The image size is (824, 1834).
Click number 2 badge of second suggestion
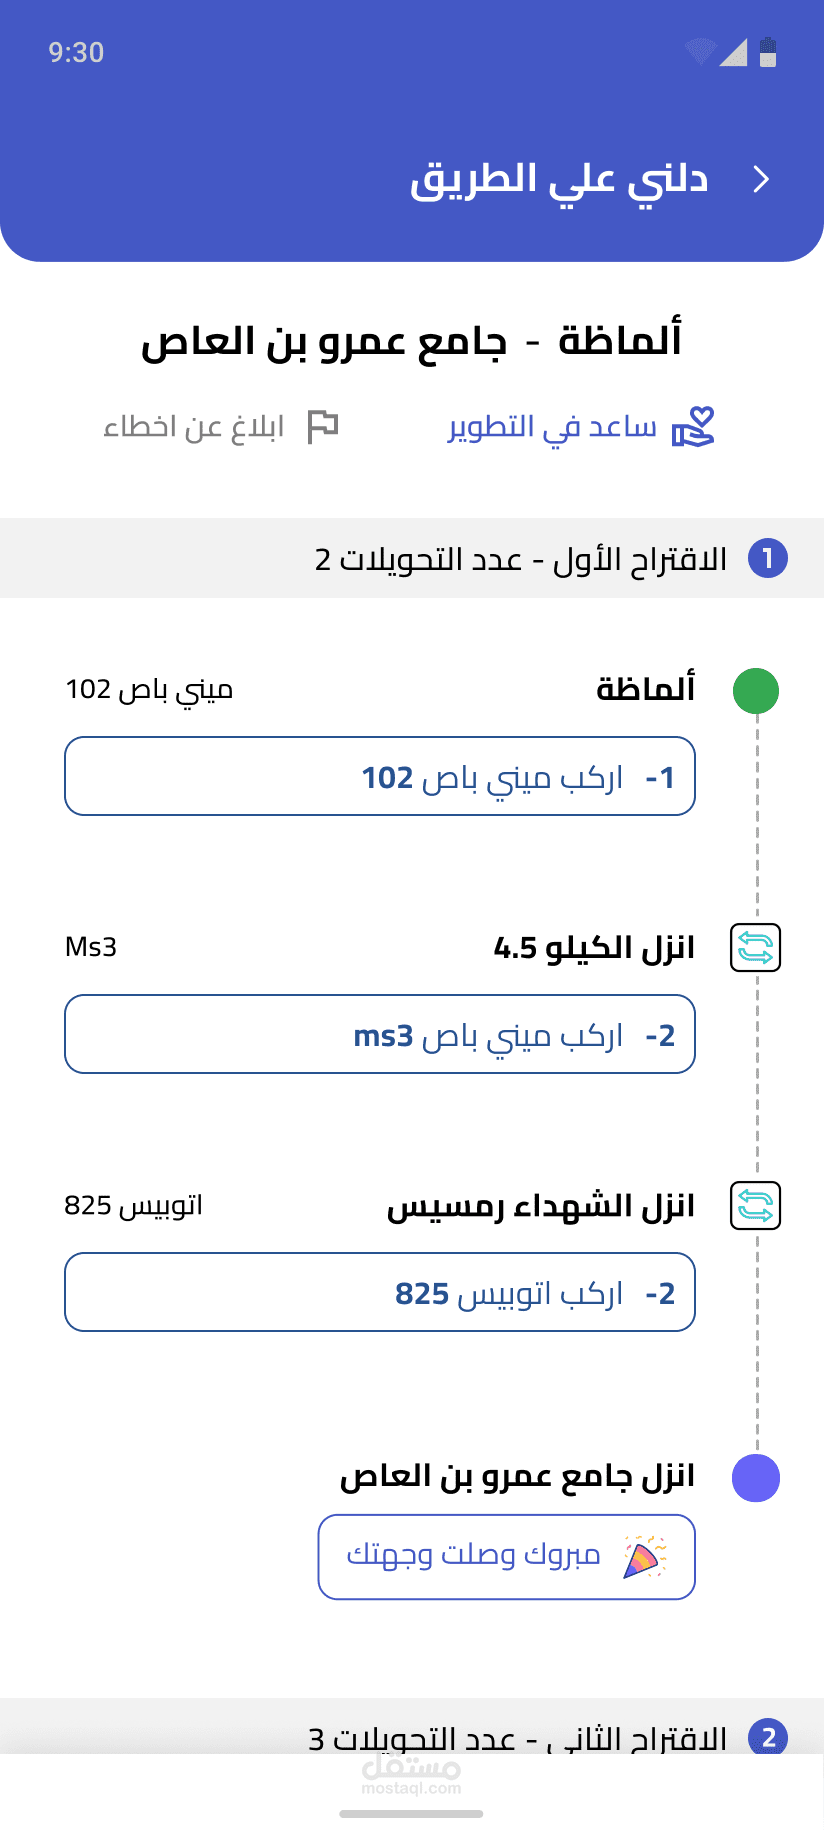[x=768, y=1738]
